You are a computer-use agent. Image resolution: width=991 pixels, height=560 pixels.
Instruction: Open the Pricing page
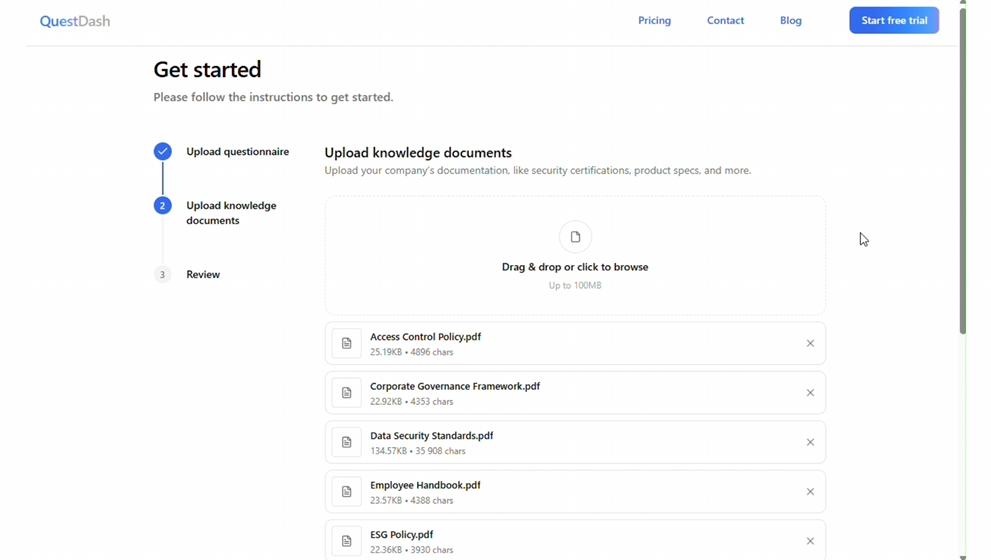654,20
